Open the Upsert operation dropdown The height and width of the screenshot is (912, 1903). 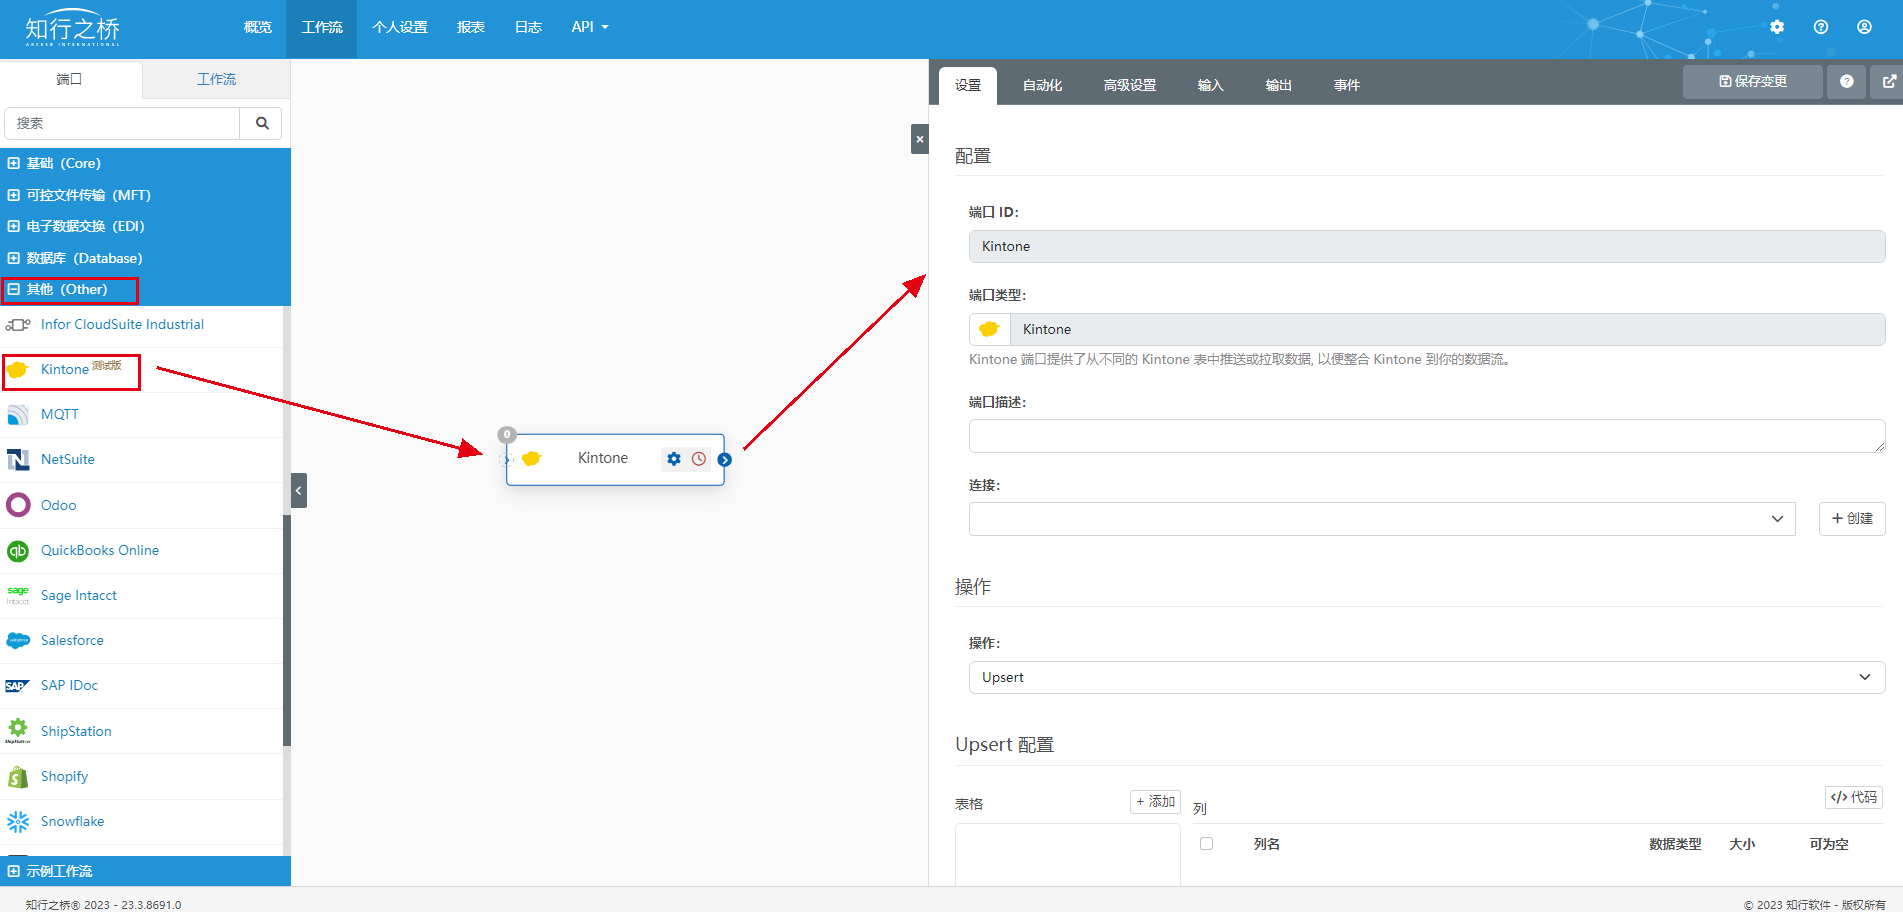click(x=1426, y=677)
